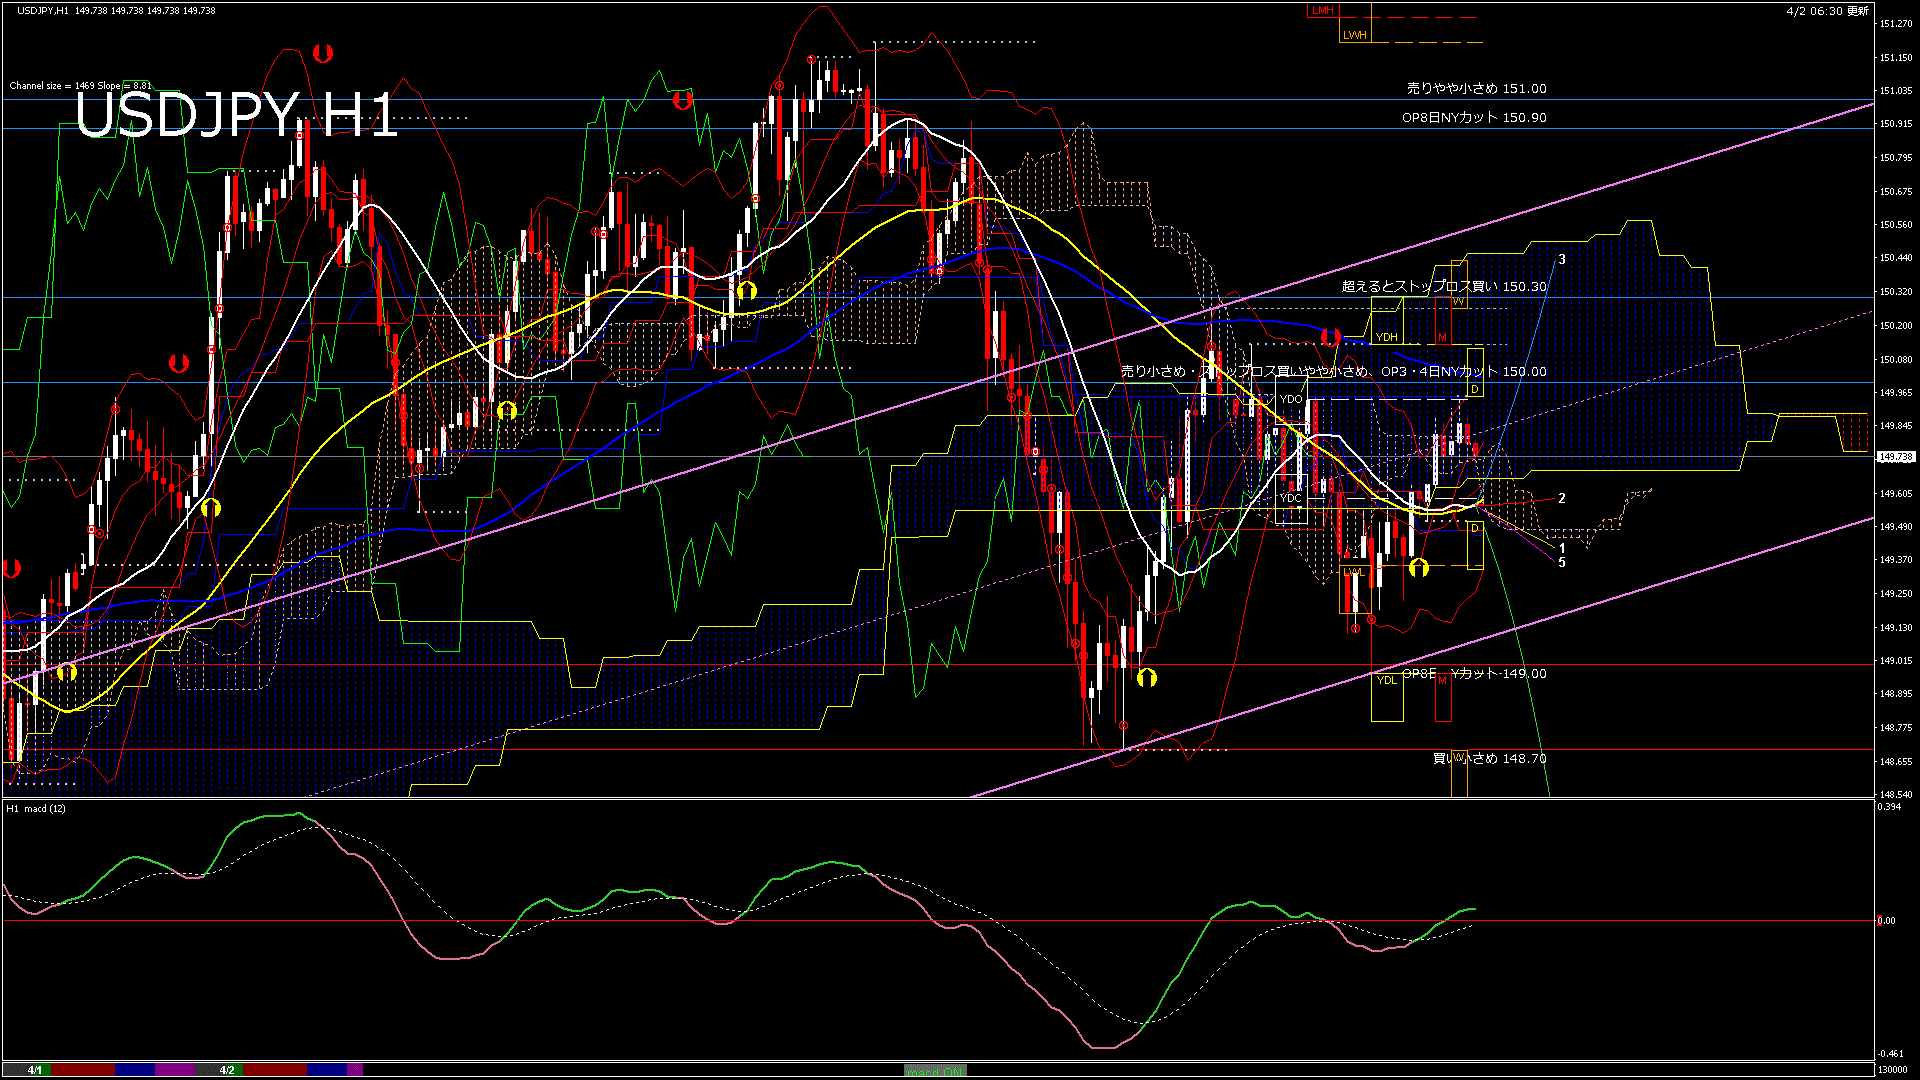Click the 4/2 date marker on timeline
The width and height of the screenshot is (1920, 1080).
[x=227, y=1070]
